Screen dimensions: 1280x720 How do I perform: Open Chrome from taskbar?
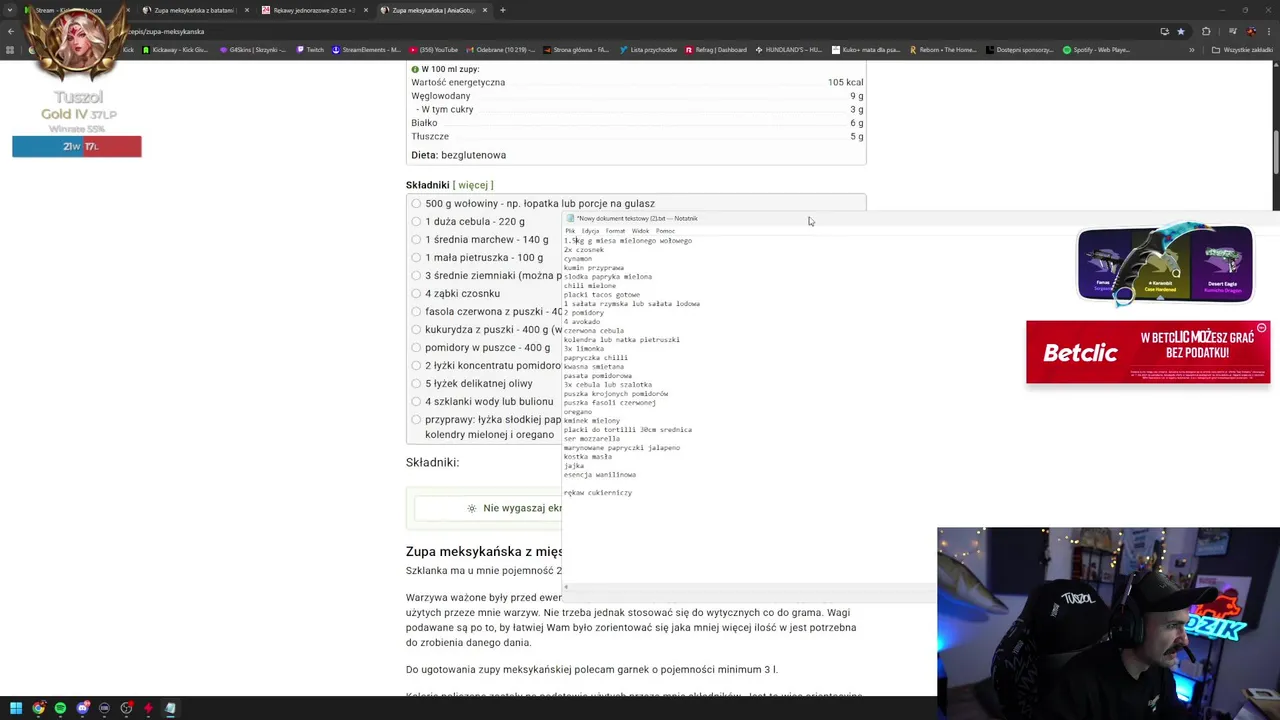tap(38, 708)
